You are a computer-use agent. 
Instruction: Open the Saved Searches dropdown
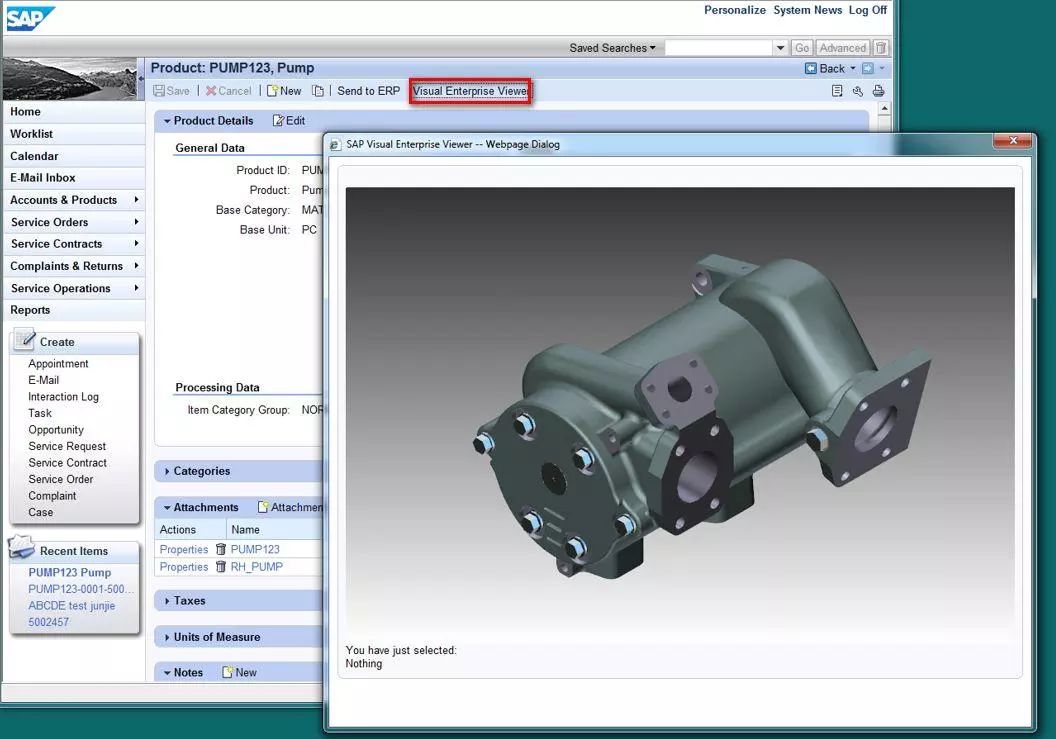click(612, 48)
